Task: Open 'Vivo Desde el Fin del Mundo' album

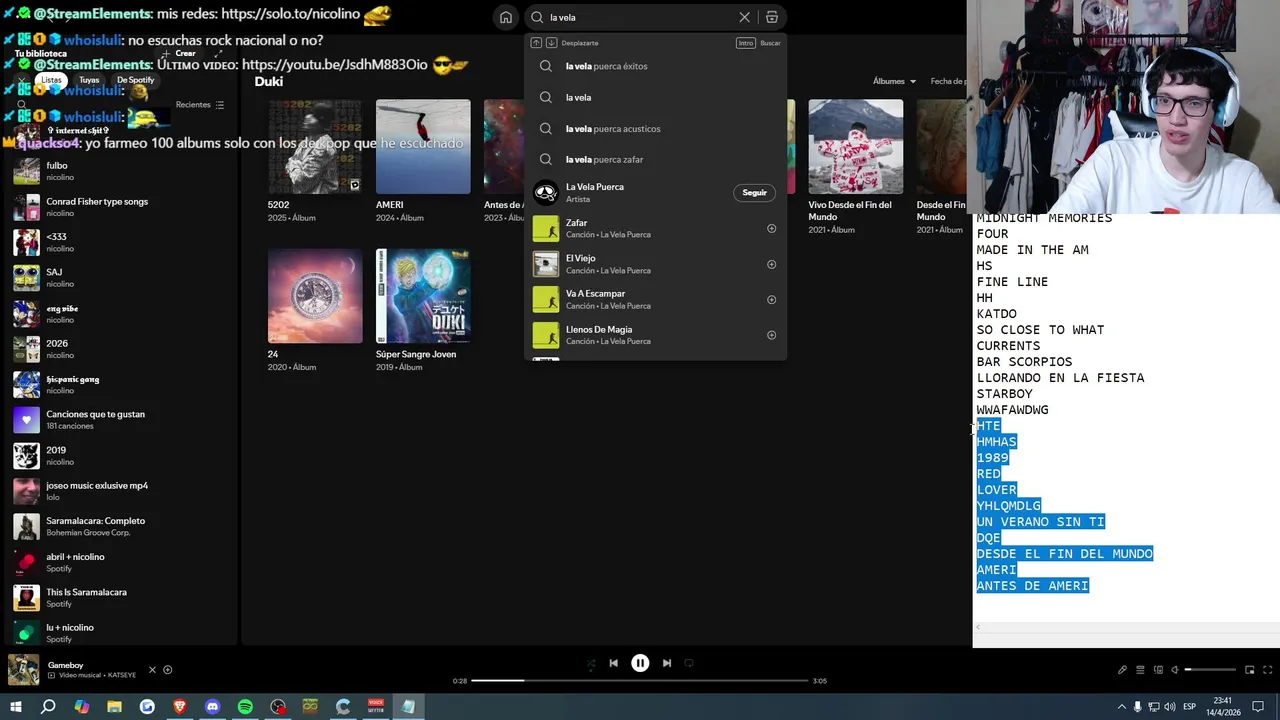Action: pyautogui.click(x=855, y=146)
